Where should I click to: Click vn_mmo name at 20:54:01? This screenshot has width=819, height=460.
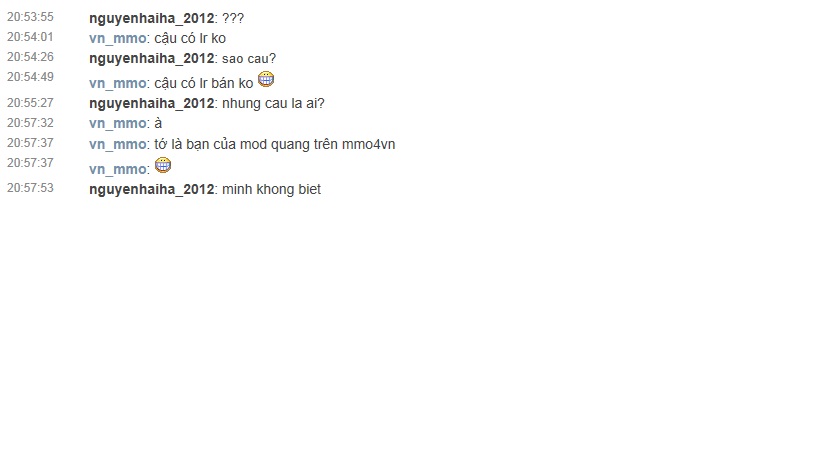coord(118,38)
